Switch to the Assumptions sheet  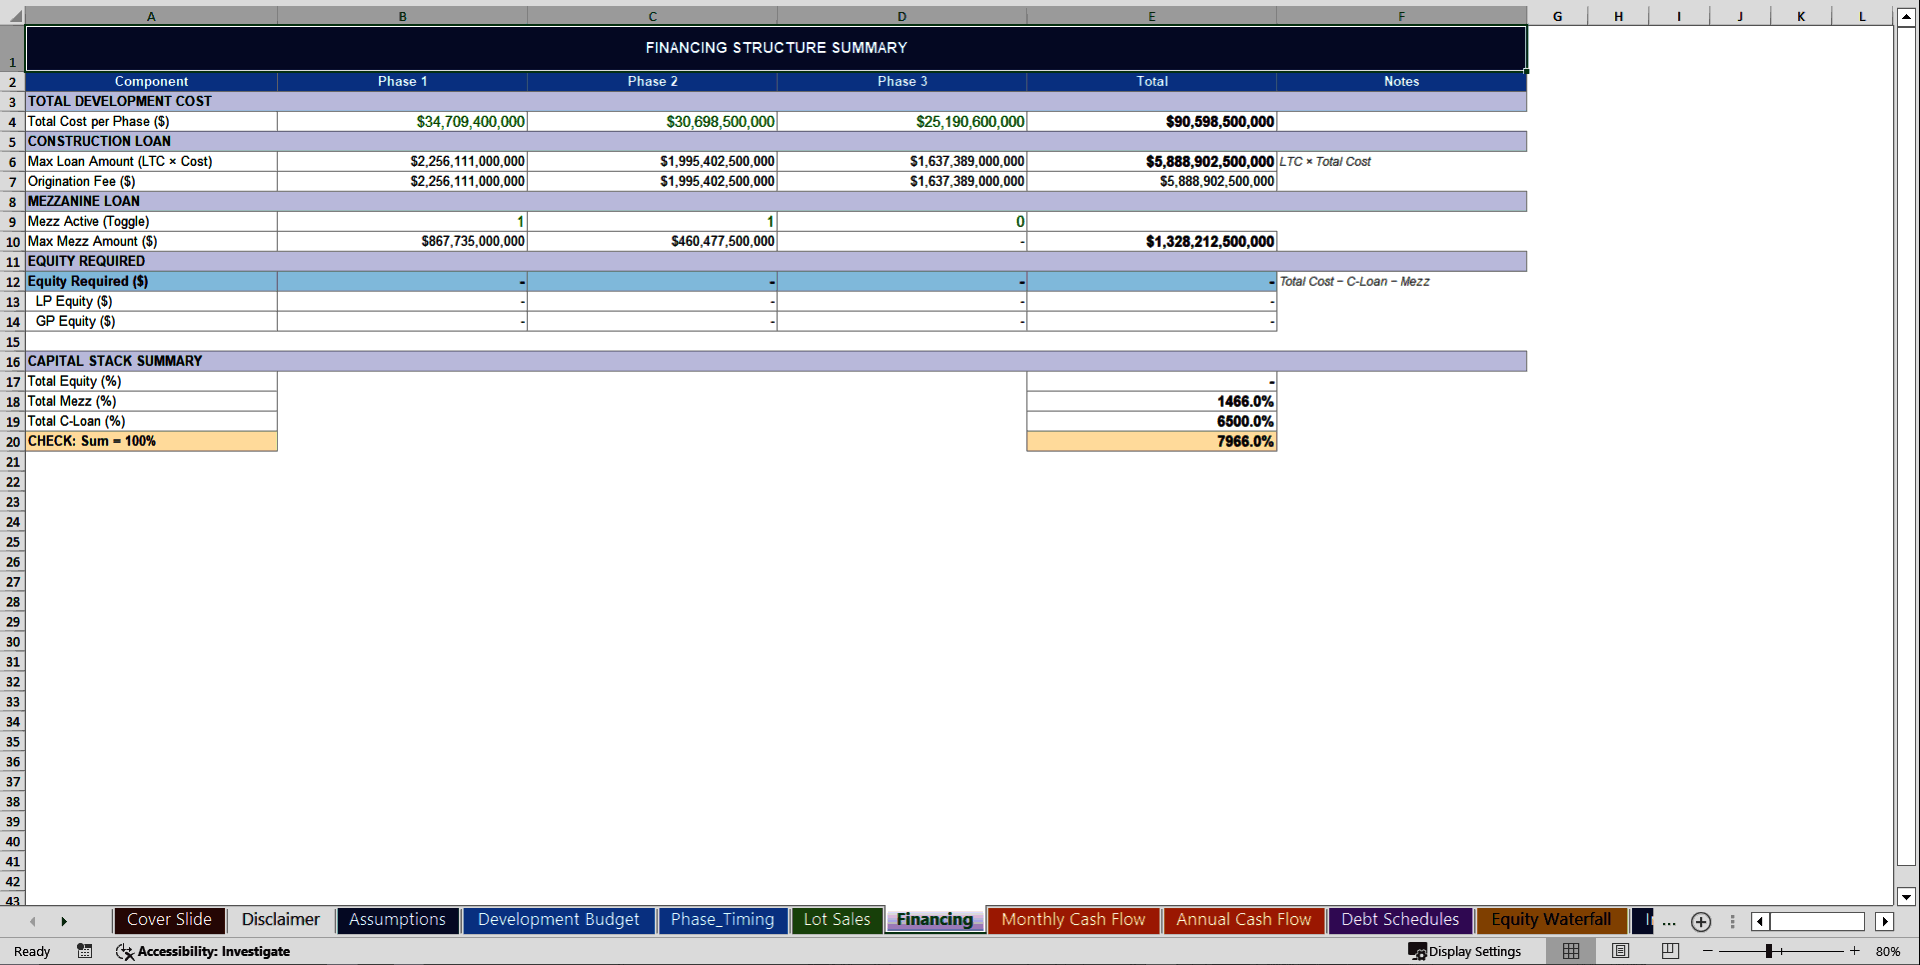point(397,919)
